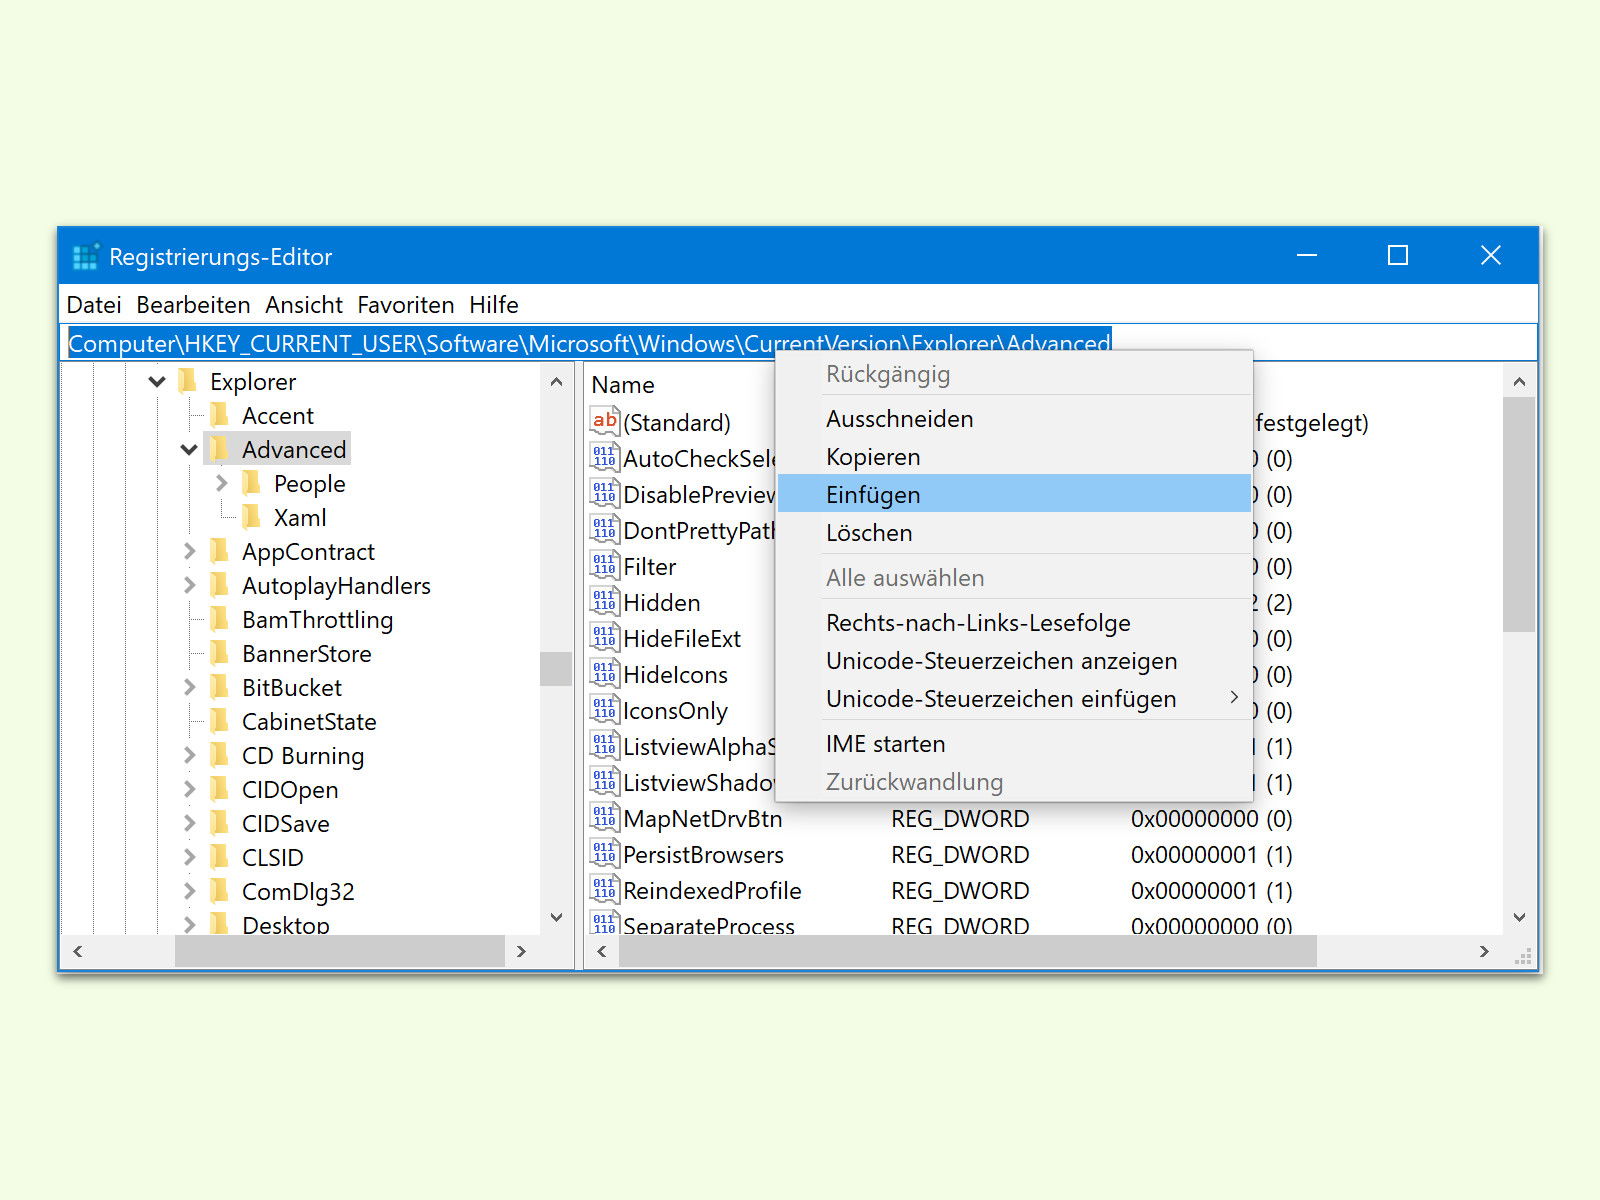
Task: Click MapNetDrvBtn data 0x00000000 (0)
Action: 1211,818
